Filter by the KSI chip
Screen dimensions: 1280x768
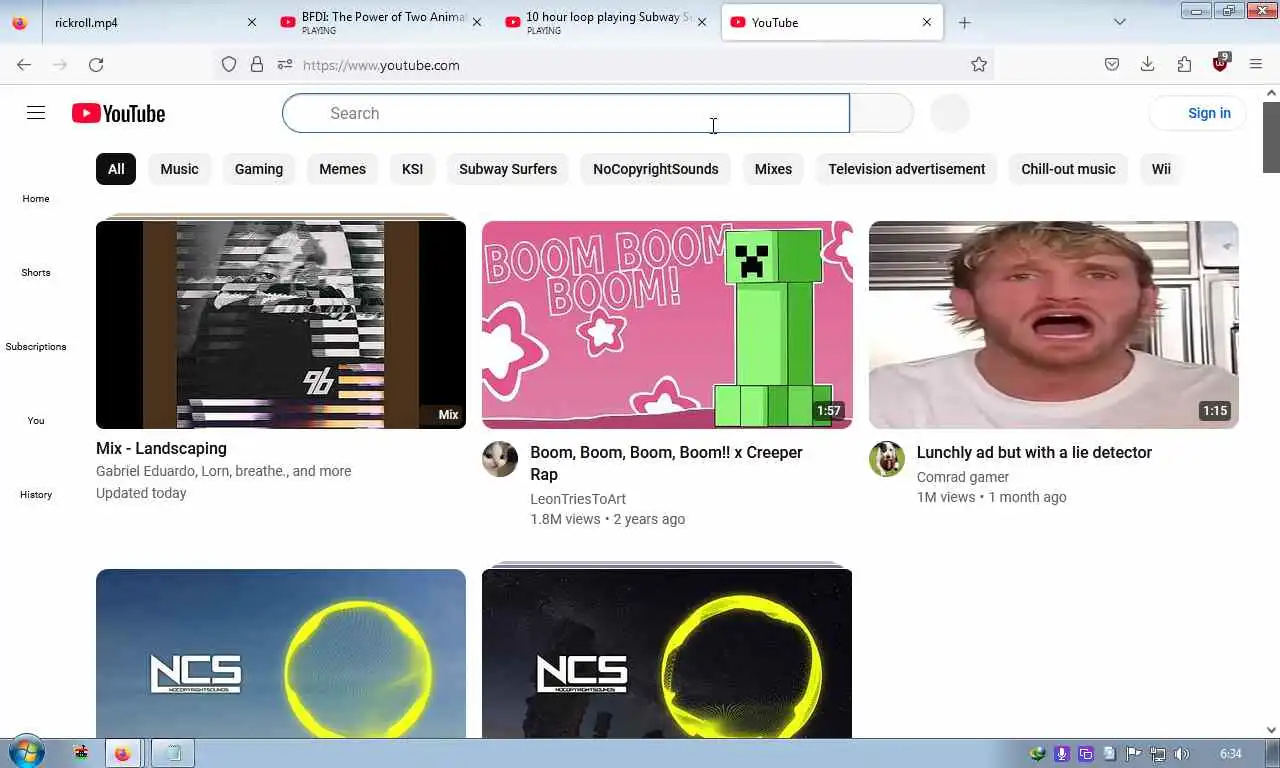point(413,169)
